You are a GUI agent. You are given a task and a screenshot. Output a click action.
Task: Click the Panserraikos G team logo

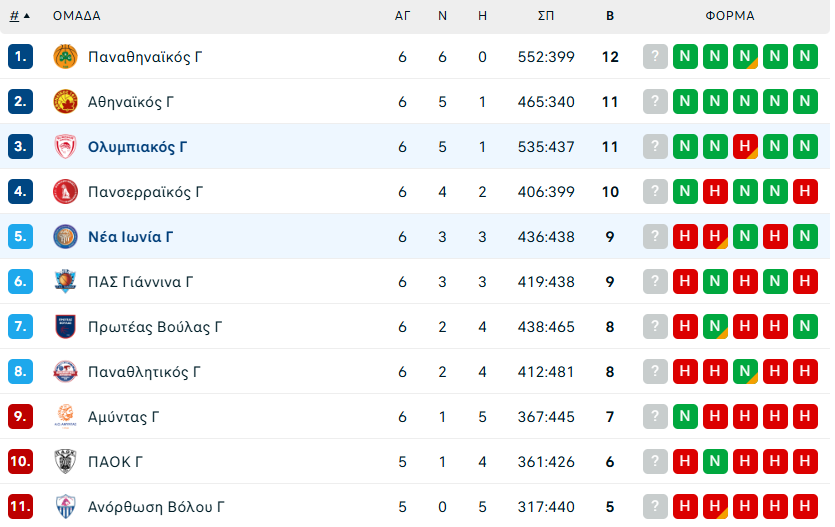(65, 192)
